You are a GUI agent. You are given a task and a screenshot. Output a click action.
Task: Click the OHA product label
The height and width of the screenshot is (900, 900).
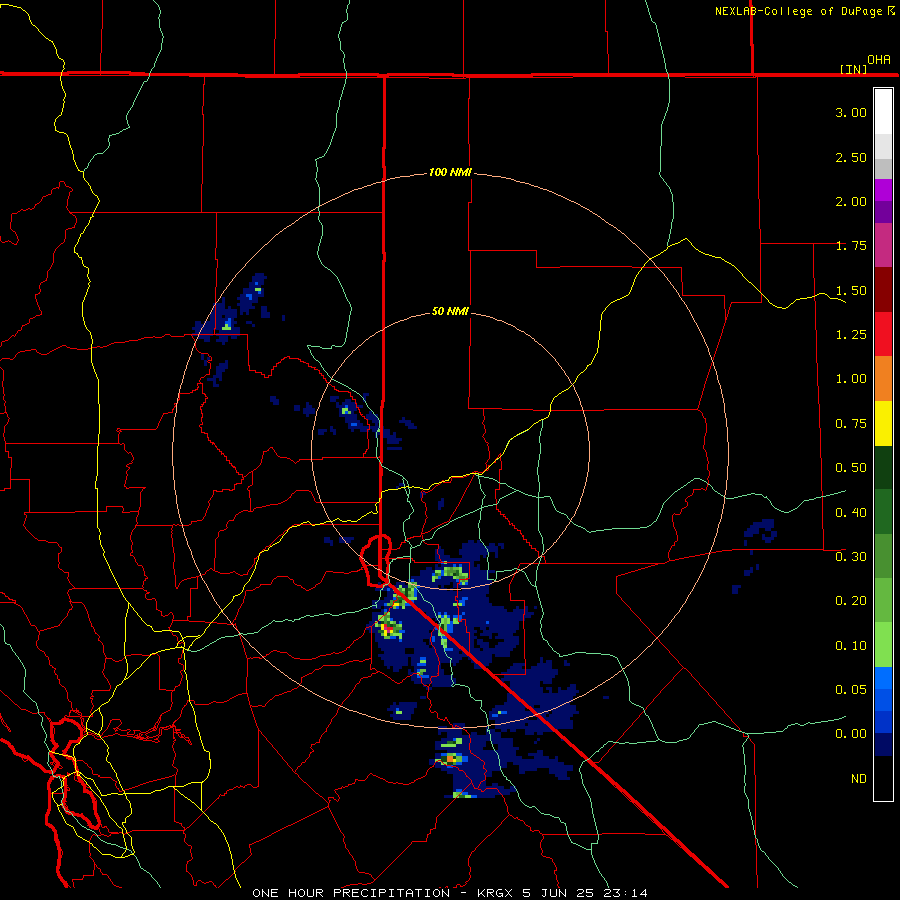(879, 59)
